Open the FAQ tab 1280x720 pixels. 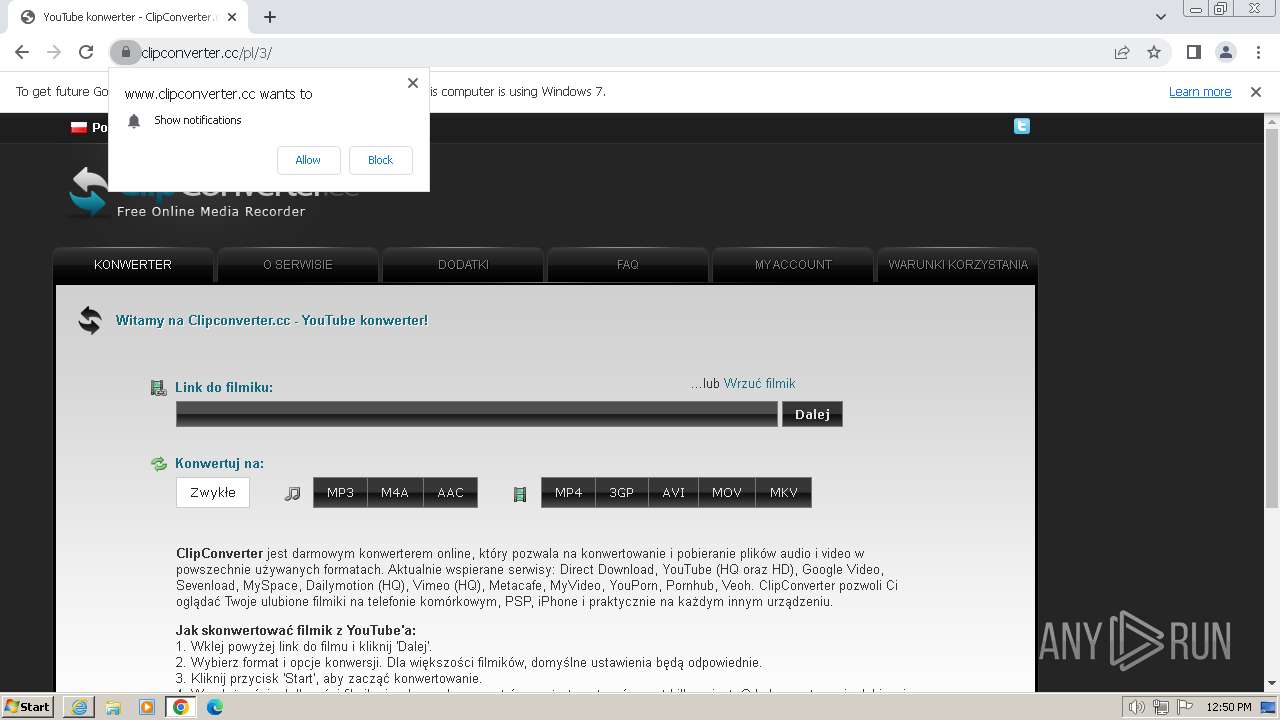click(628, 265)
